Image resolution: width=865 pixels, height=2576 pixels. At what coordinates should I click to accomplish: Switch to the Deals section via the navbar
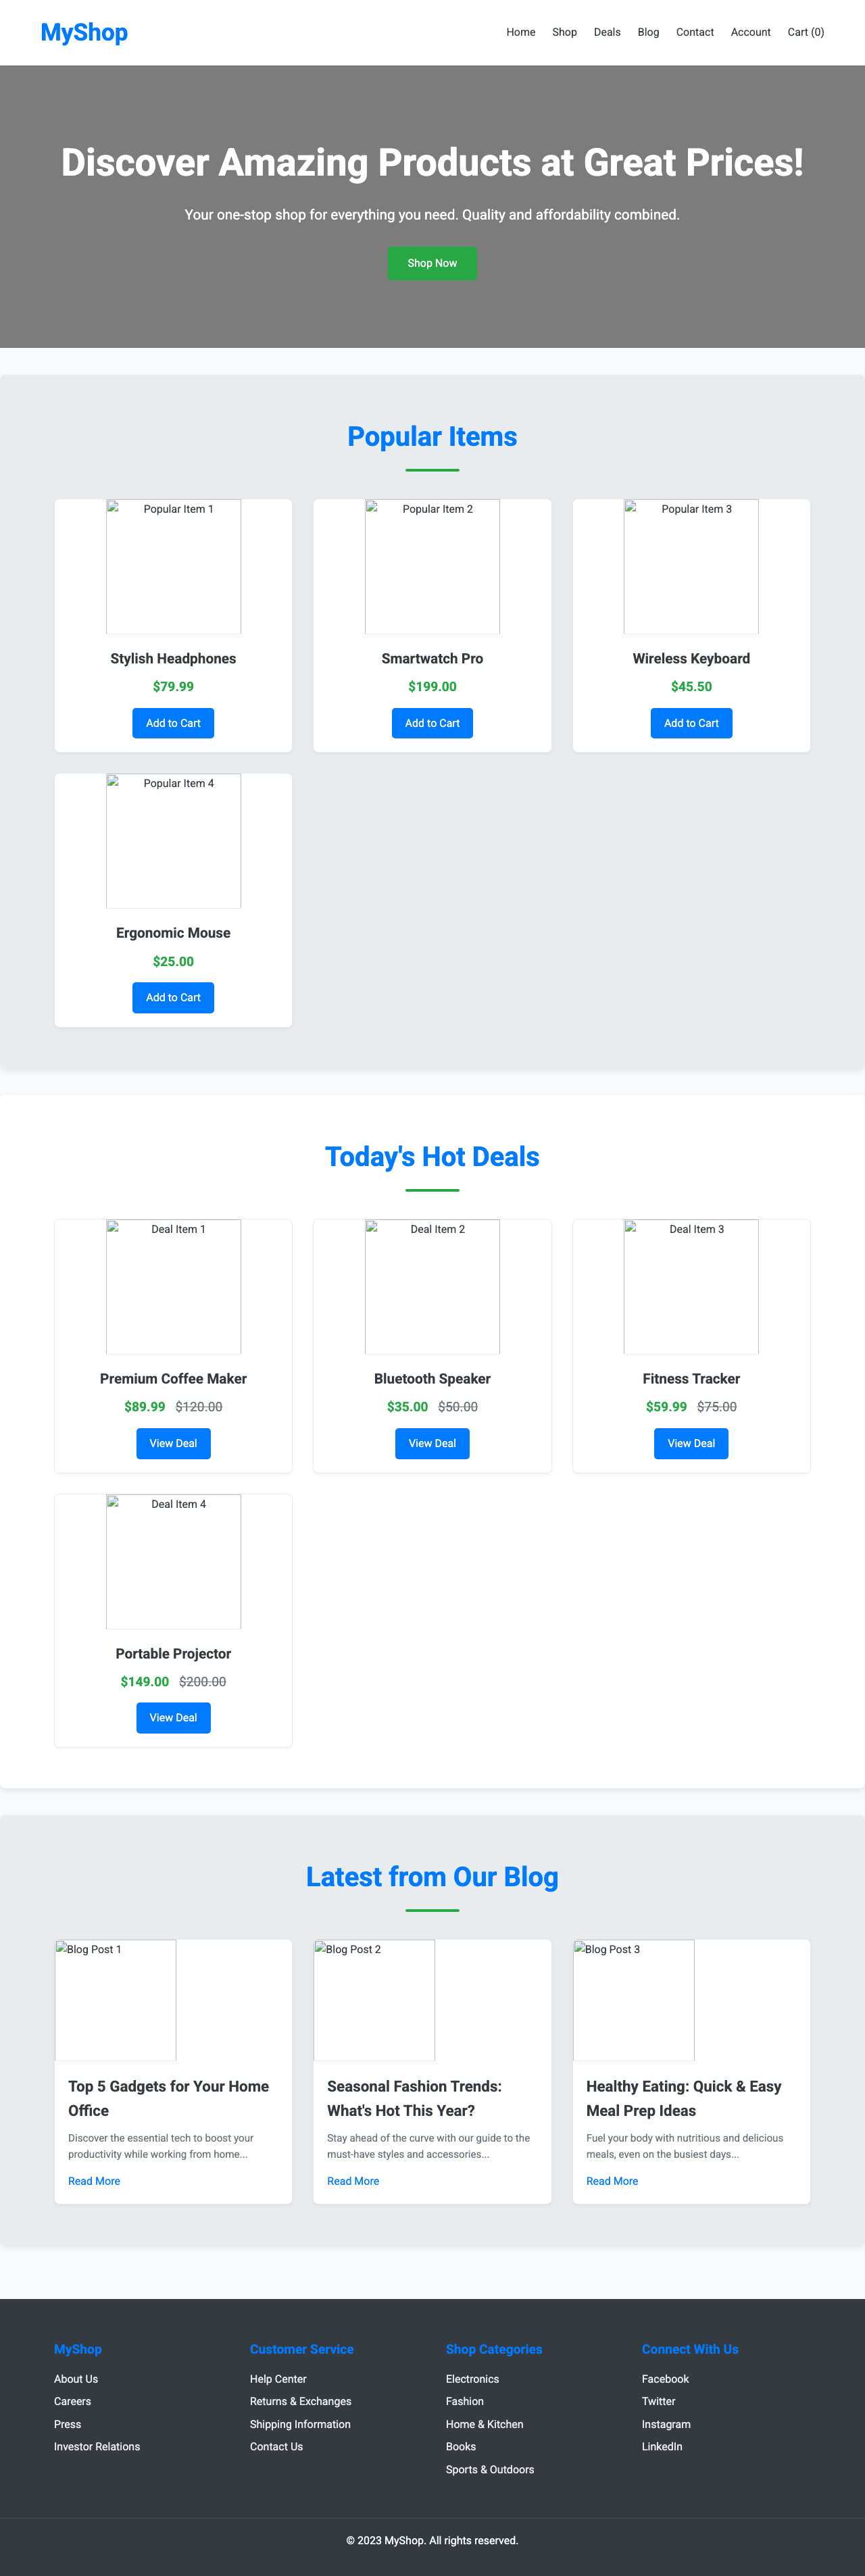pos(607,32)
